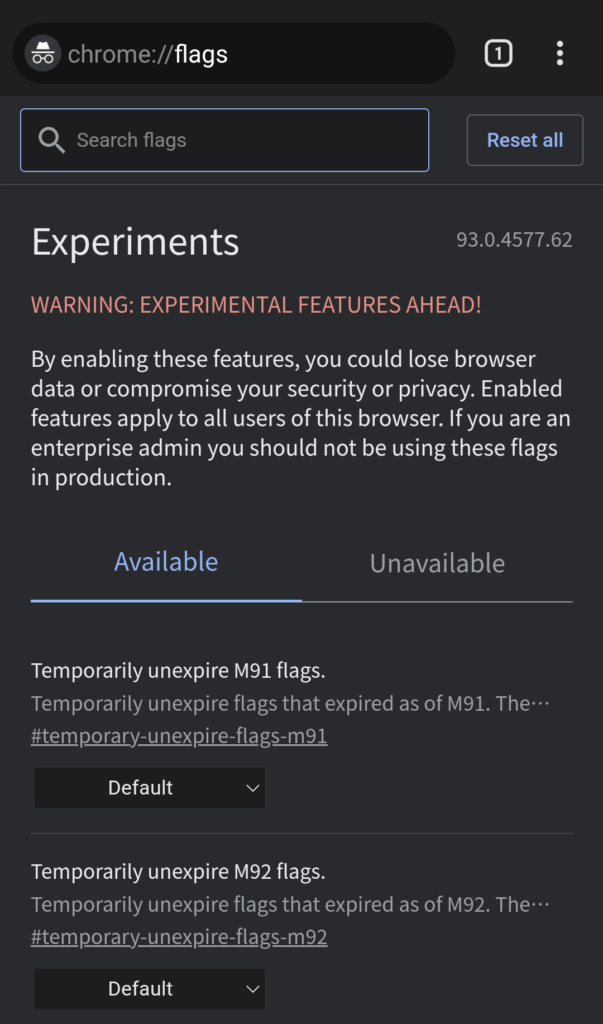Select the Temporarily unexpire M92 flags title
Screen dimensions: 603x1024
(x=178, y=872)
